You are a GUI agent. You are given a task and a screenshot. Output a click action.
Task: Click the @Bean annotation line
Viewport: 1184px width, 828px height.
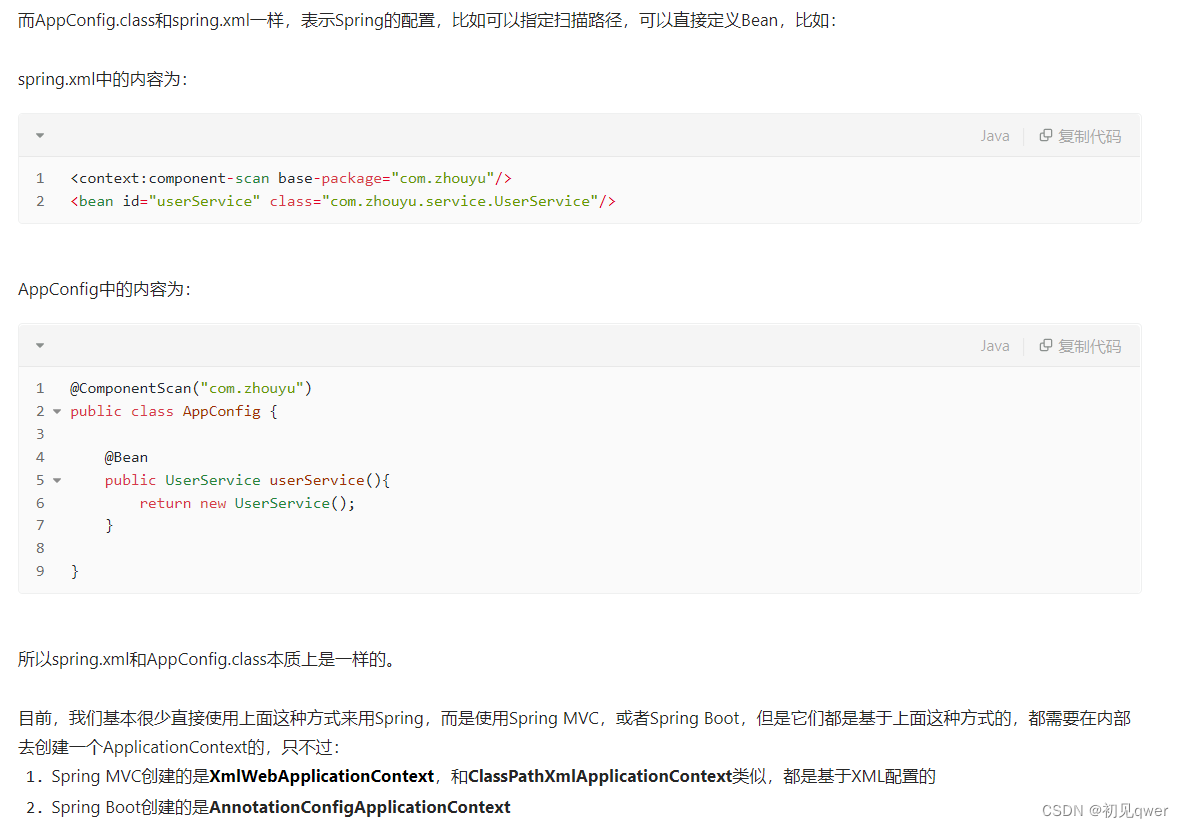click(x=126, y=457)
